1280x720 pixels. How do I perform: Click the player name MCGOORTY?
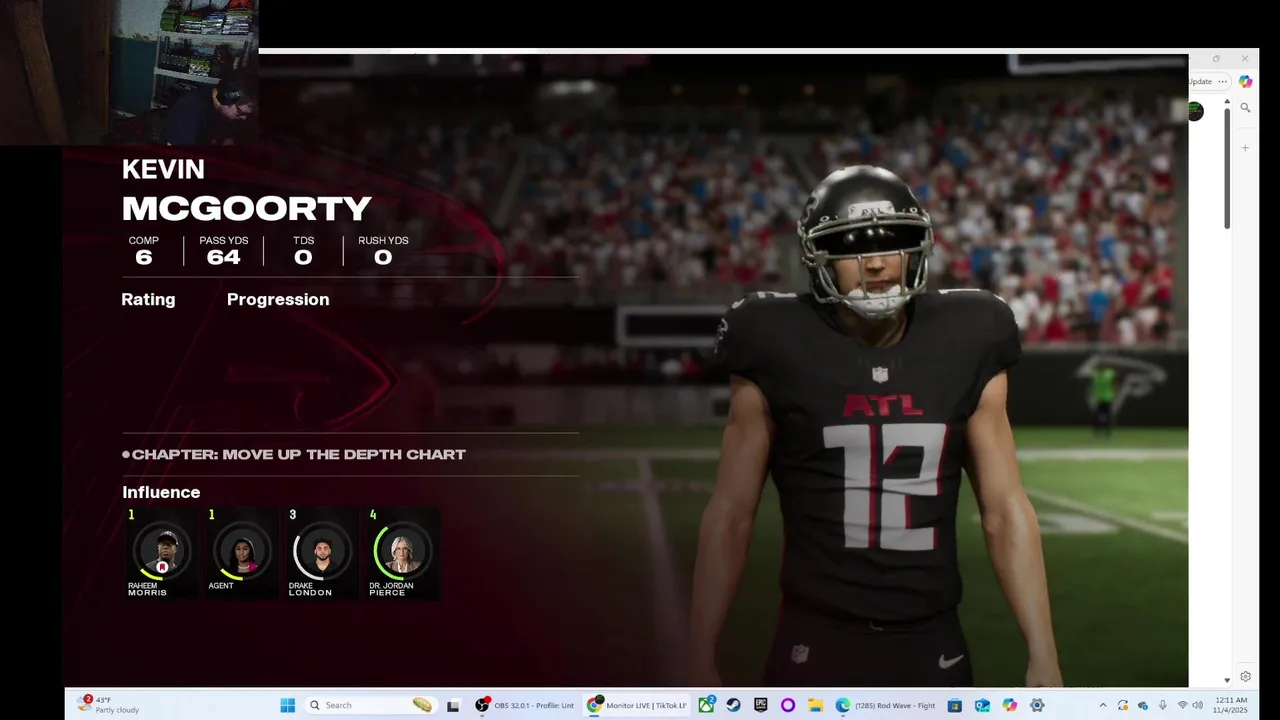246,208
